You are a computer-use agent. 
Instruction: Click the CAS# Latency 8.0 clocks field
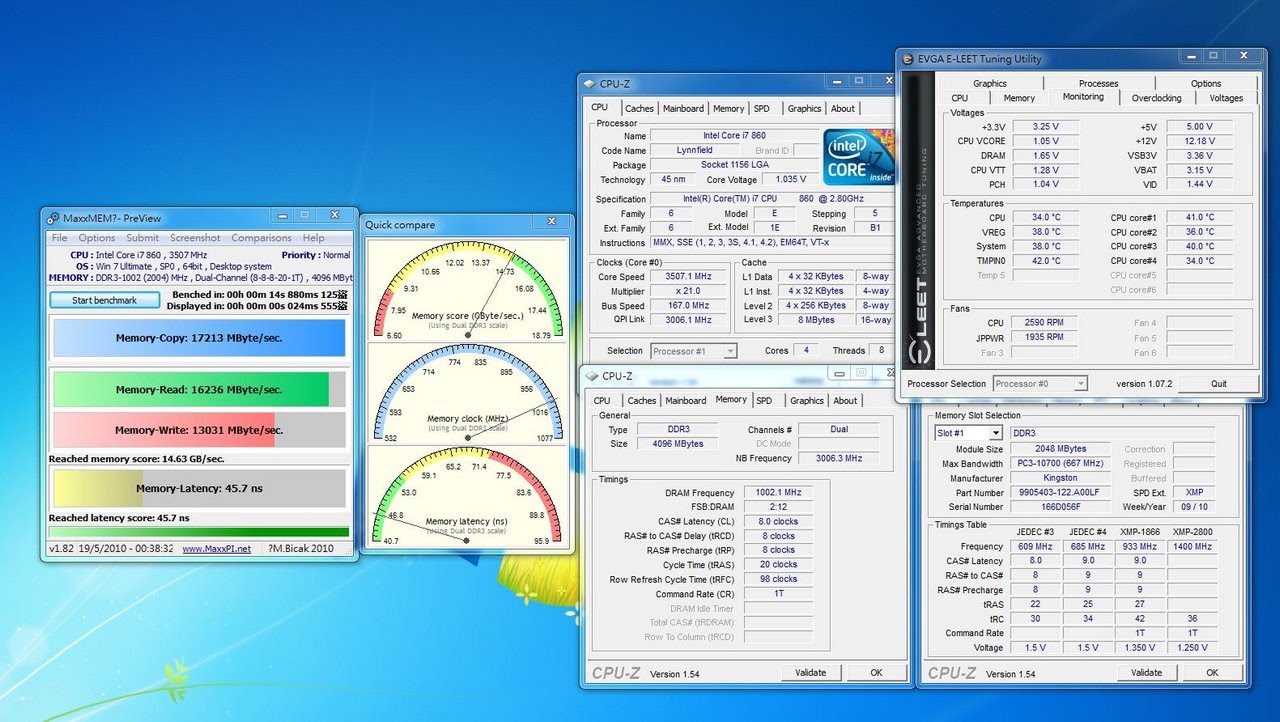tap(779, 522)
